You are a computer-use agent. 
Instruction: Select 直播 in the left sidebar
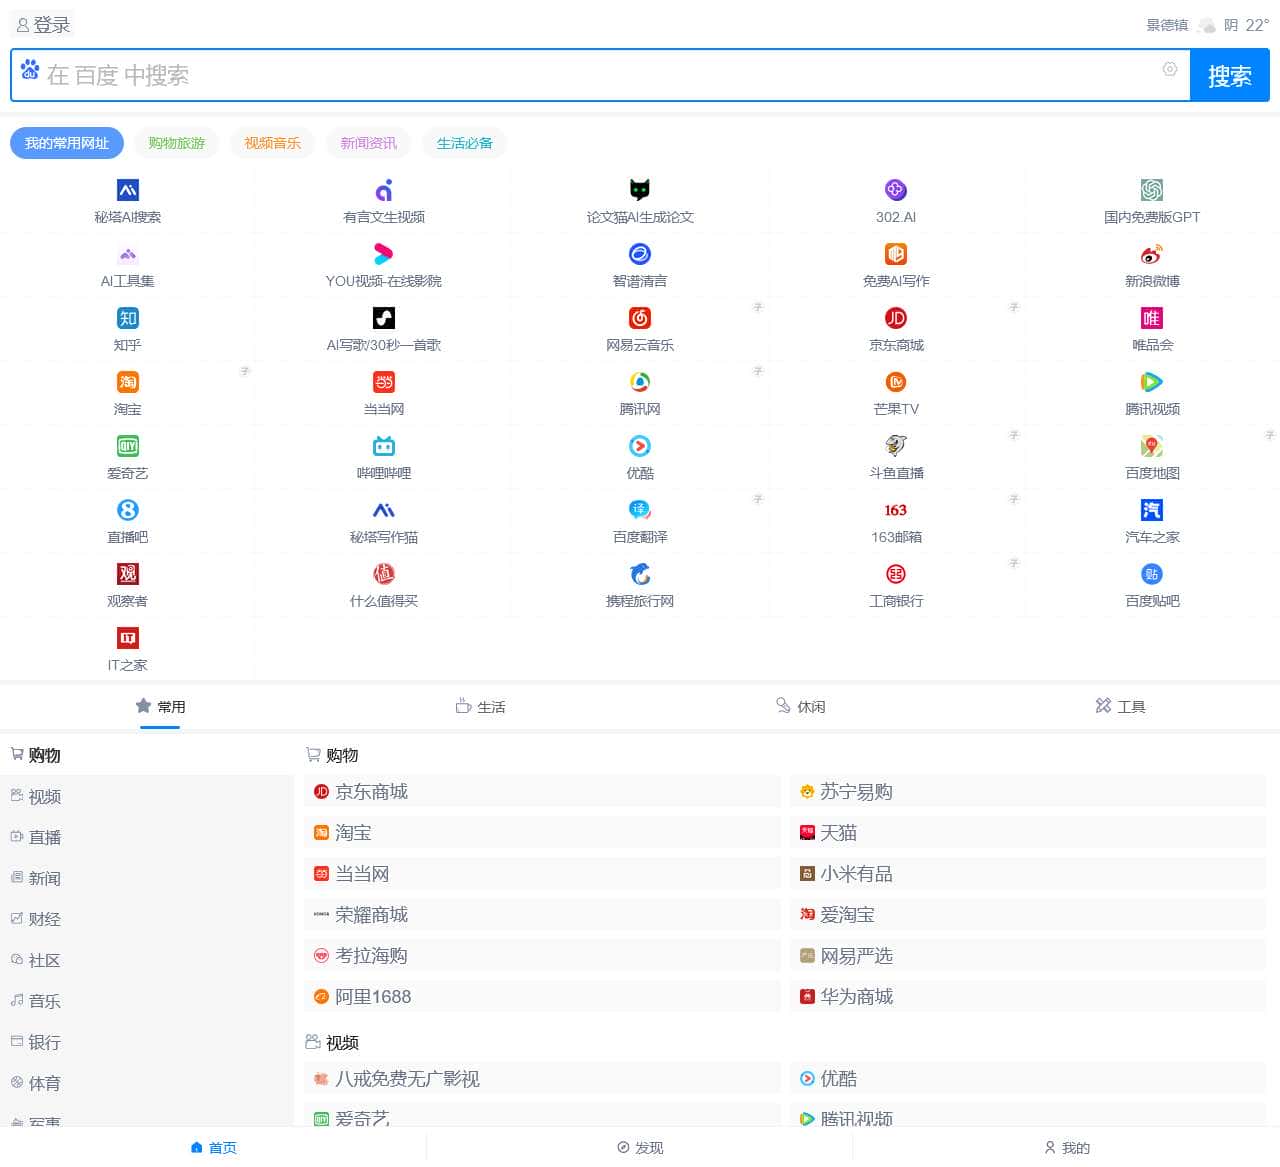(147, 838)
